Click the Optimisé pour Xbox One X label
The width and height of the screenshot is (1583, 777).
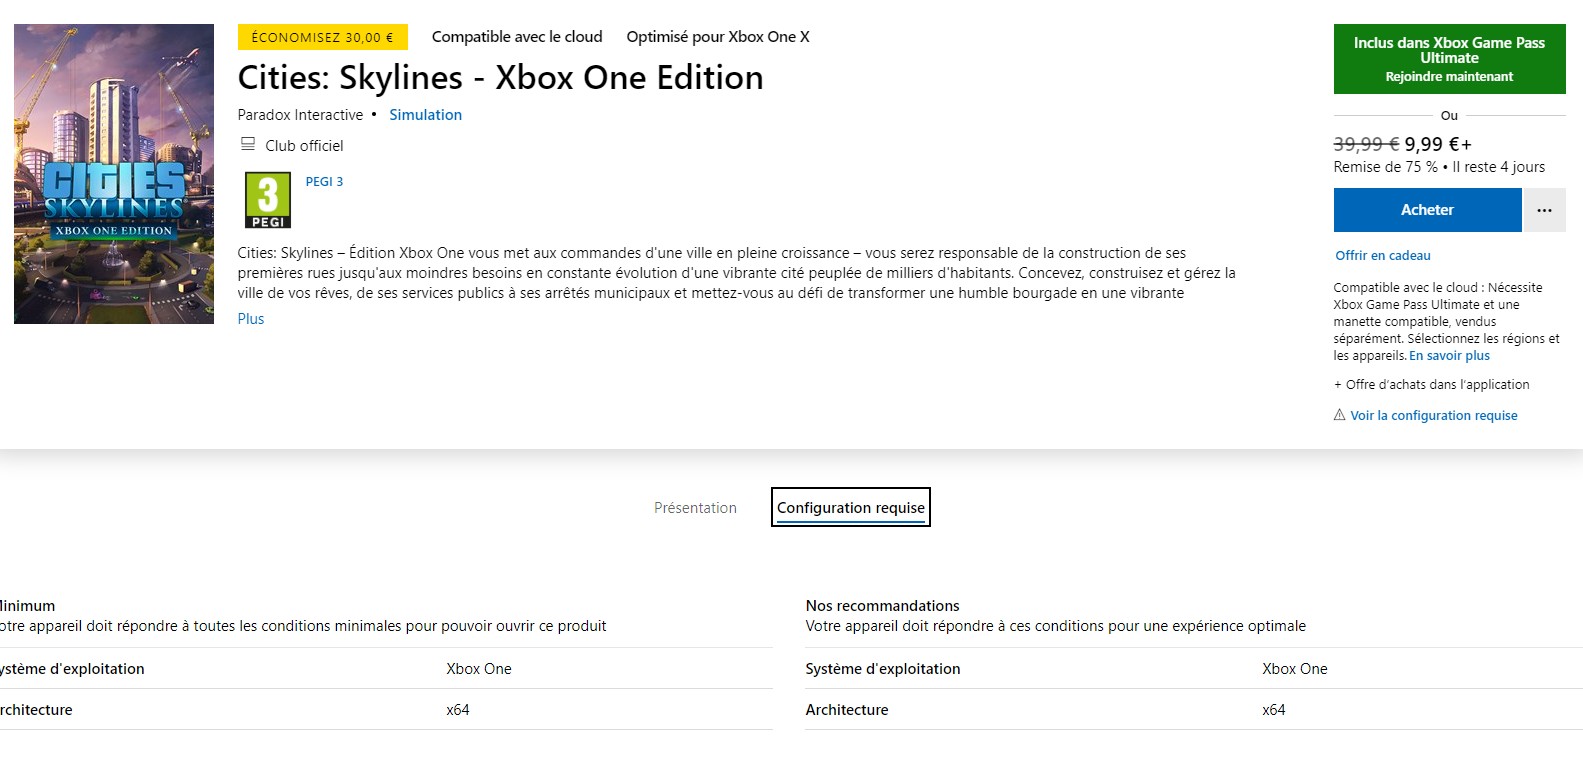718,37
